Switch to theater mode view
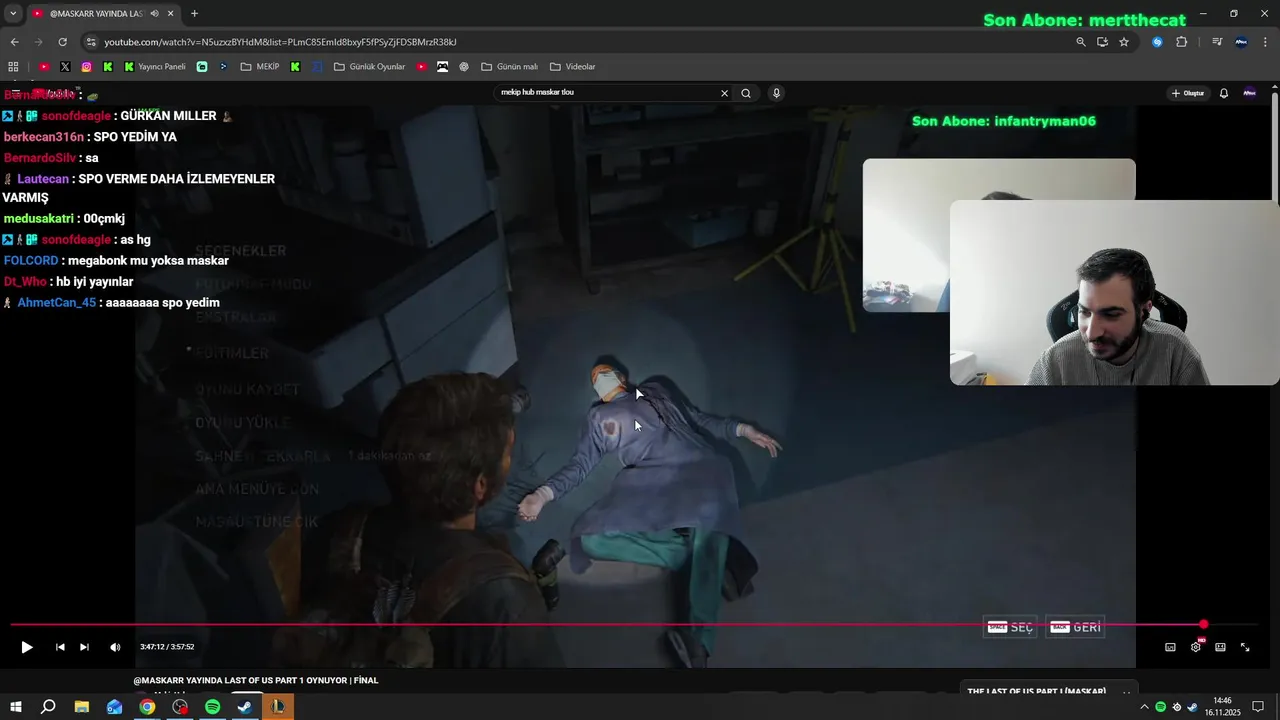Image resolution: width=1280 pixels, height=720 pixels. click(x=1220, y=647)
